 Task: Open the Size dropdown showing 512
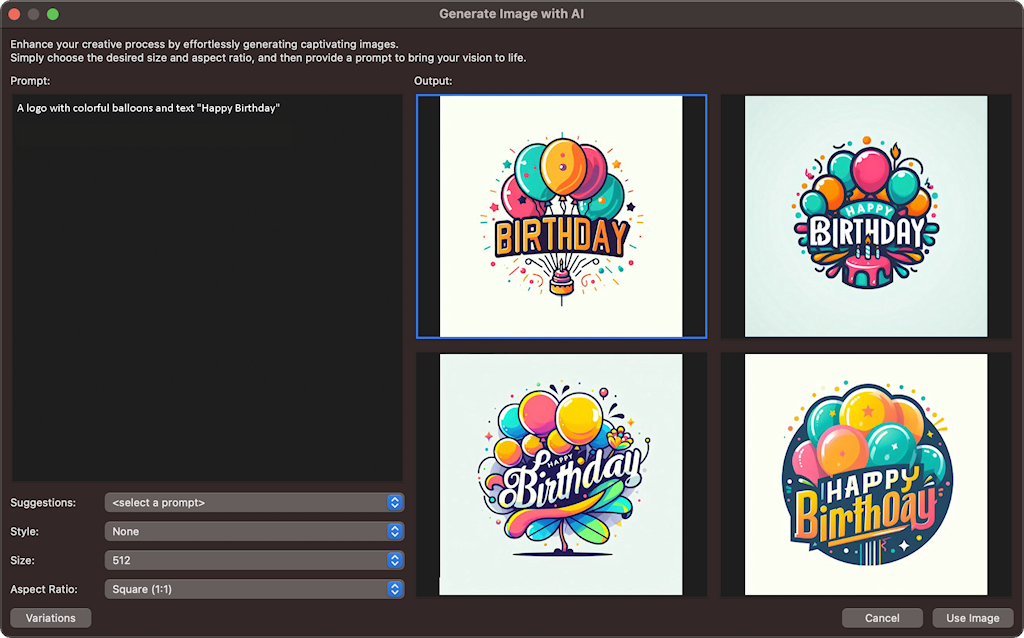tap(254, 560)
